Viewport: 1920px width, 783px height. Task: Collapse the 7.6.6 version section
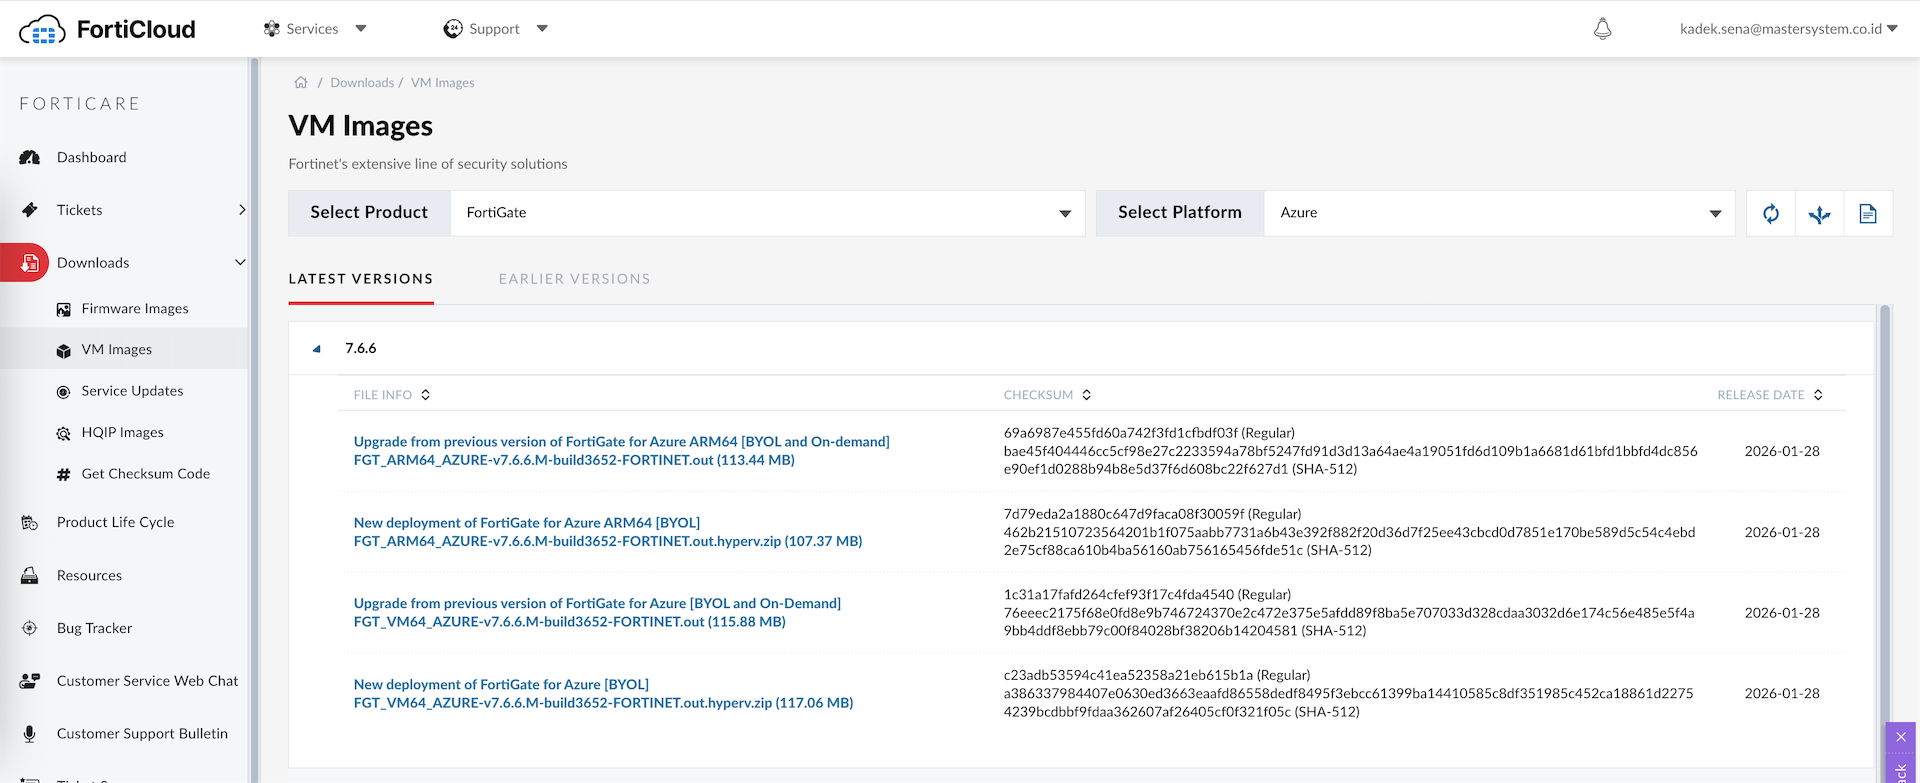pyautogui.click(x=317, y=349)
